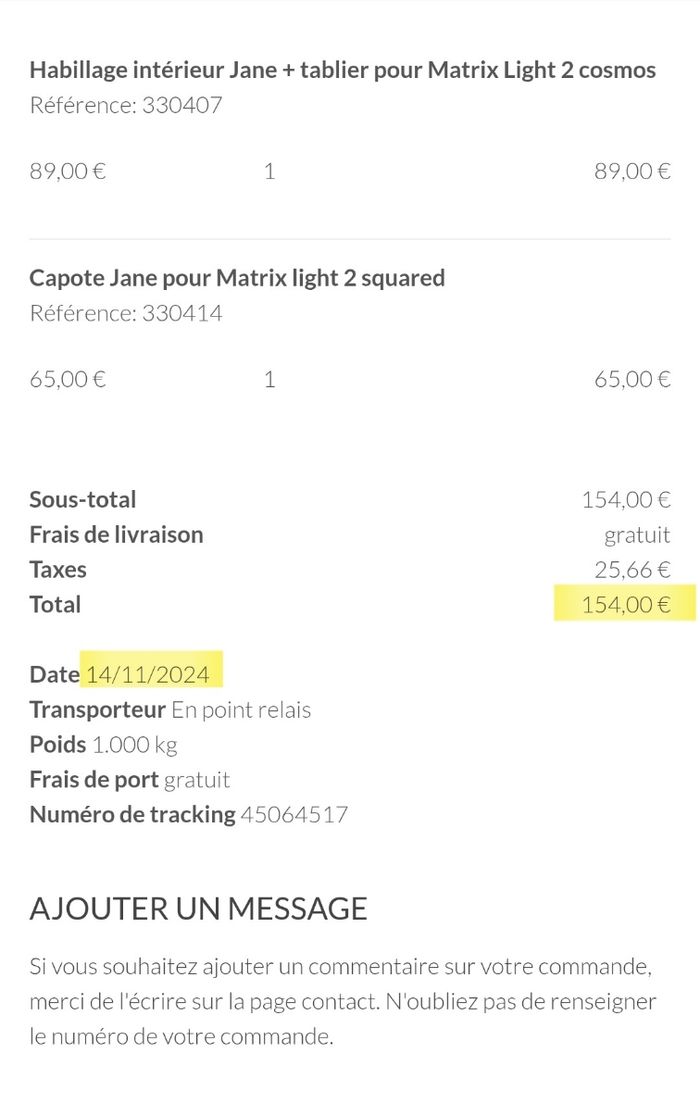Click the highlighted 154,00 € total amount
The image size is (700, 1093).
[625, 605]
